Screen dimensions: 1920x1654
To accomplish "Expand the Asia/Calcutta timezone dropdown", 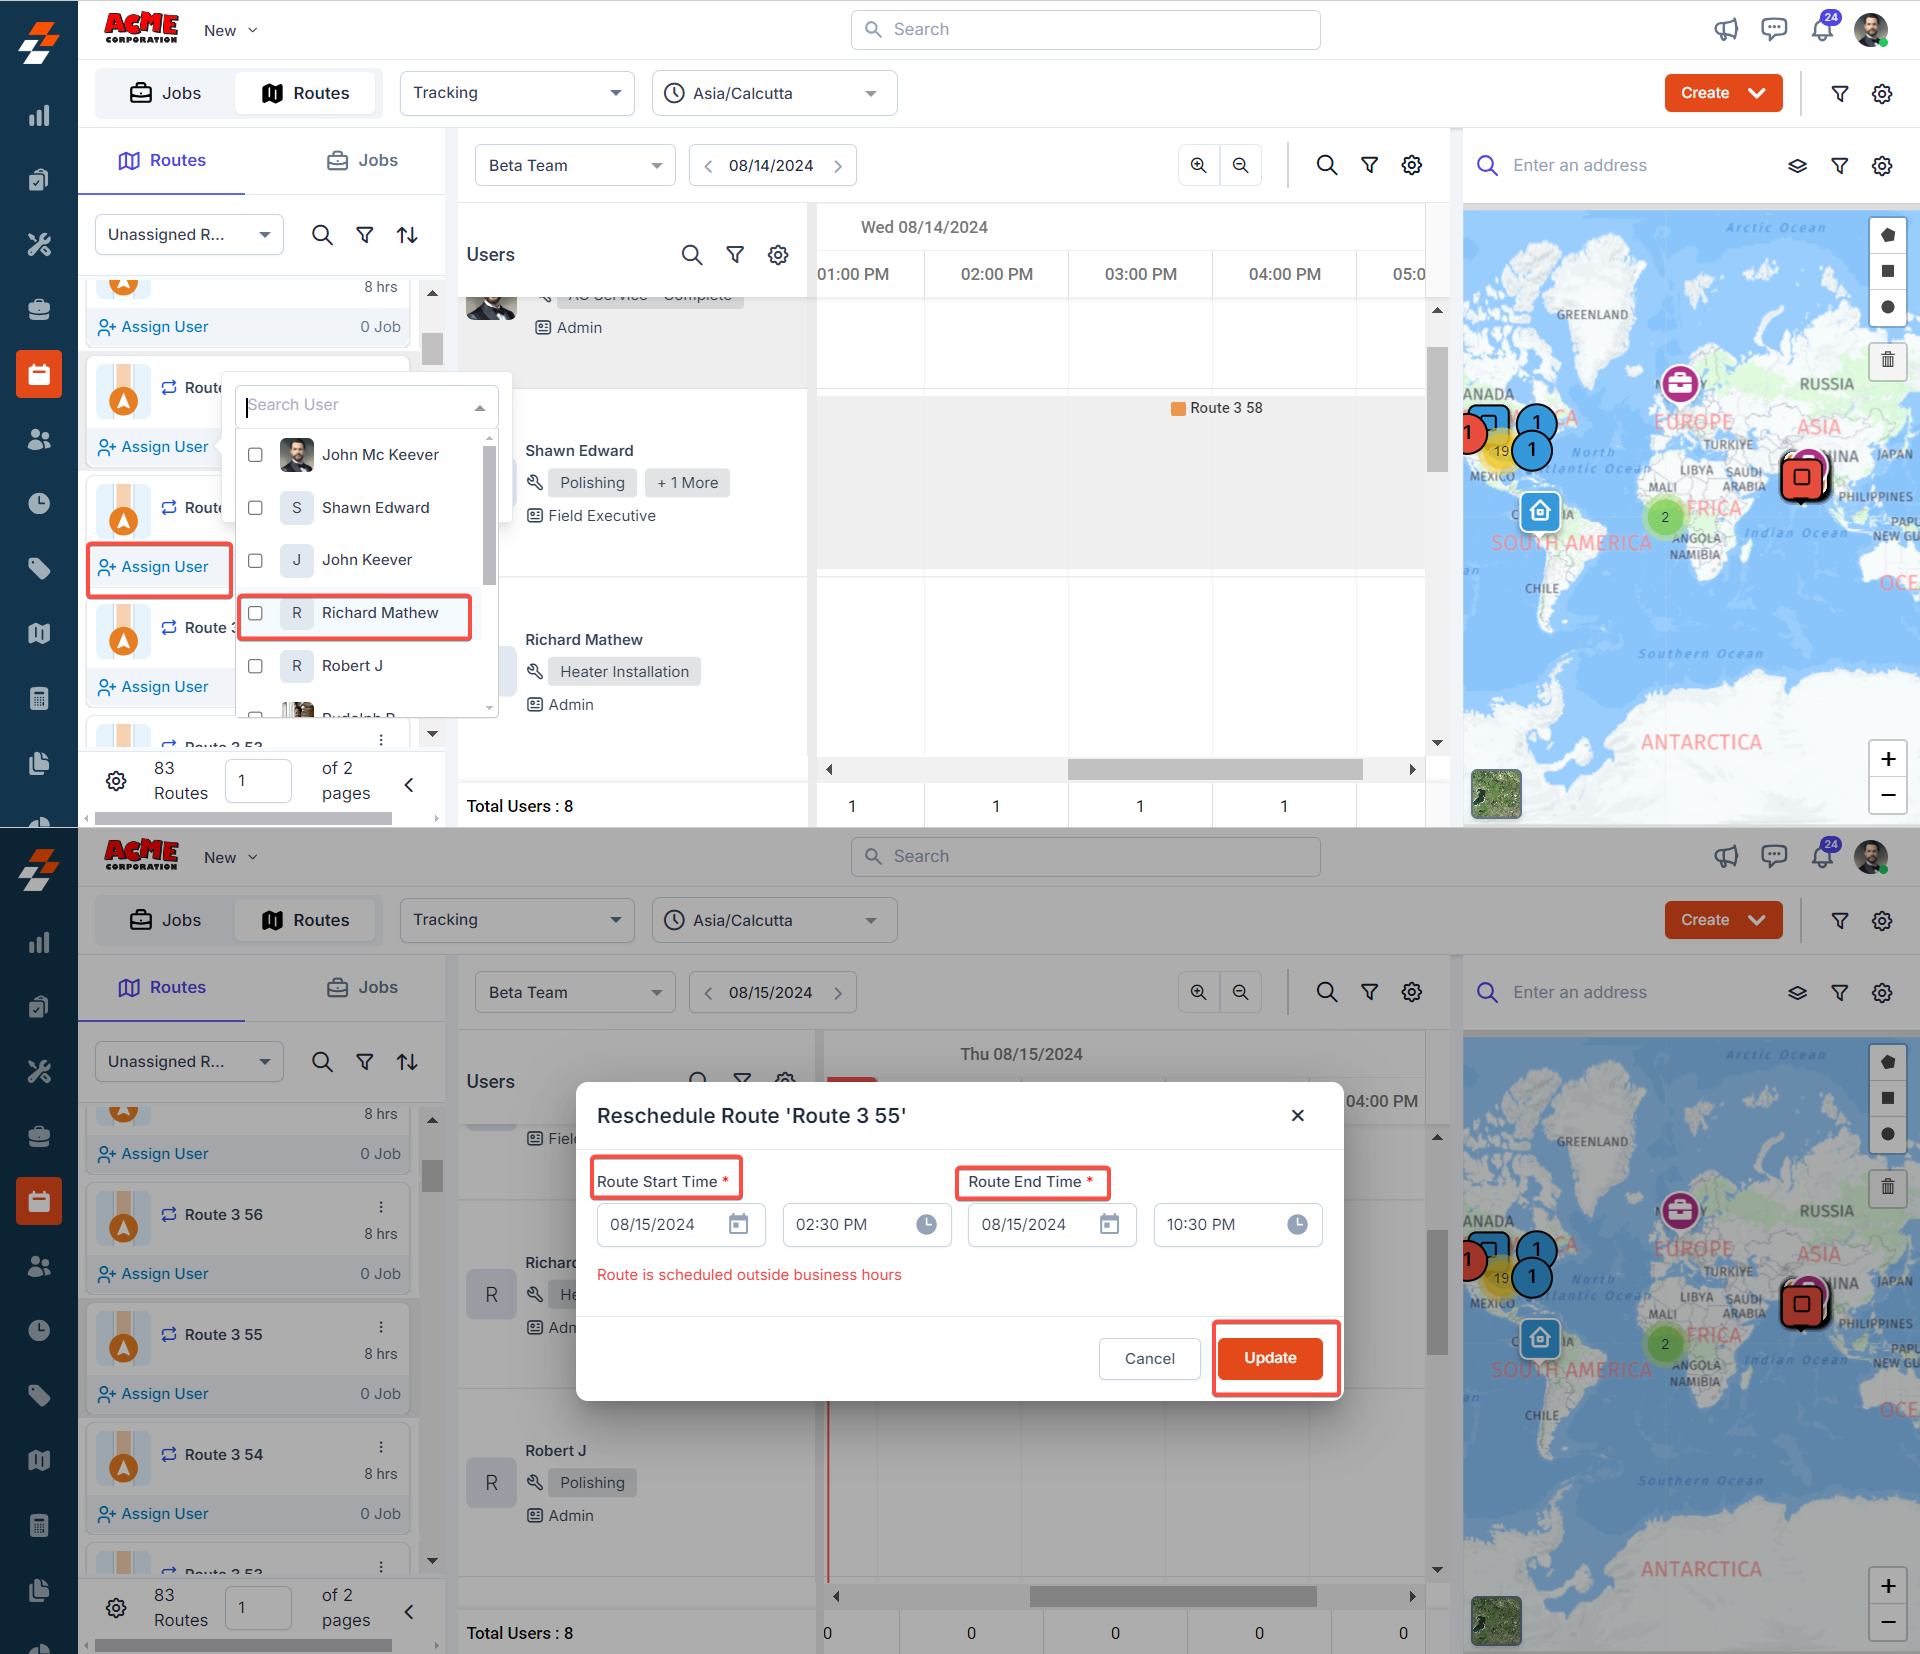I will (773, 93).
